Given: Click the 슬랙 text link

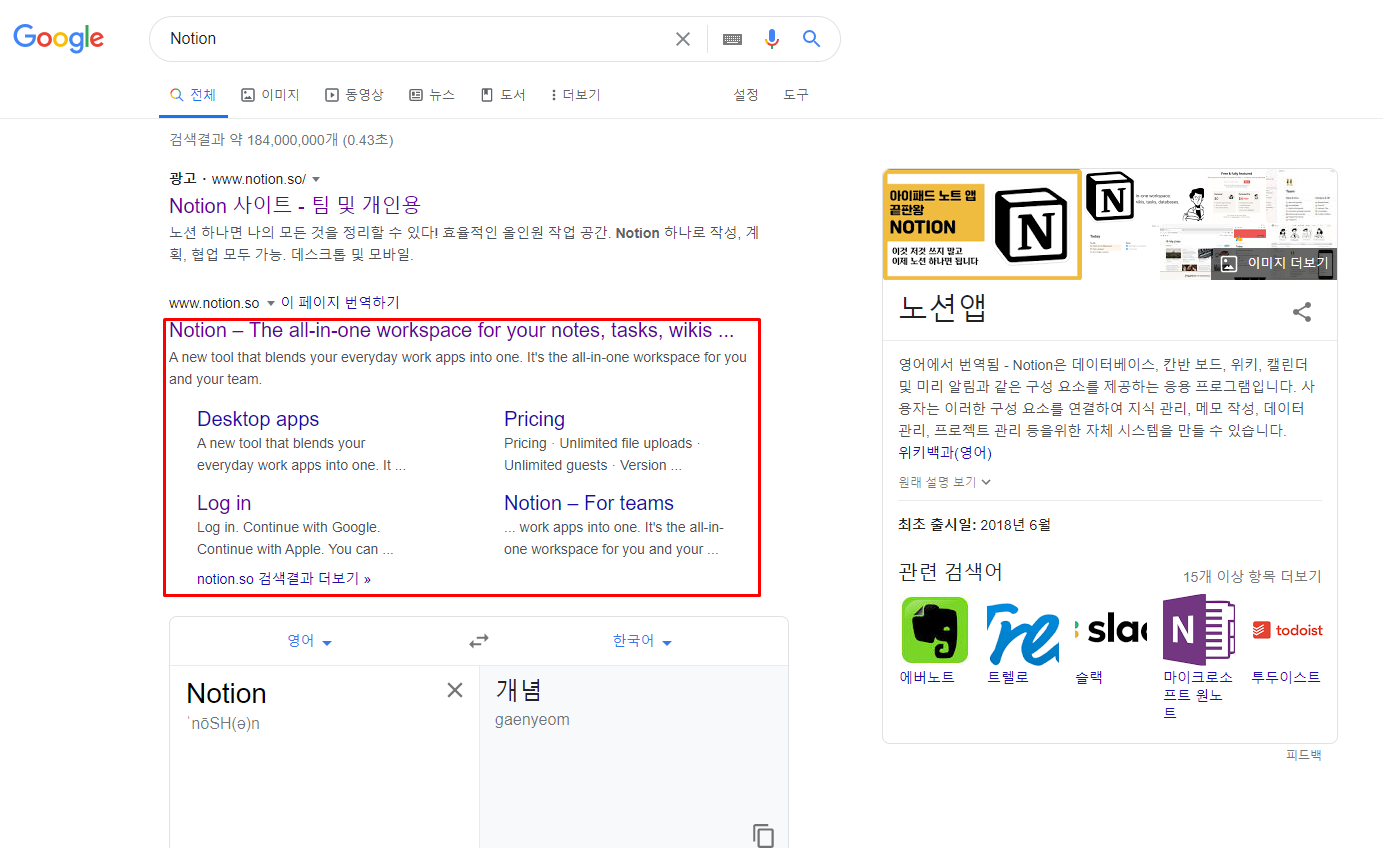Looking at the screenshot, I should 1089,677.
